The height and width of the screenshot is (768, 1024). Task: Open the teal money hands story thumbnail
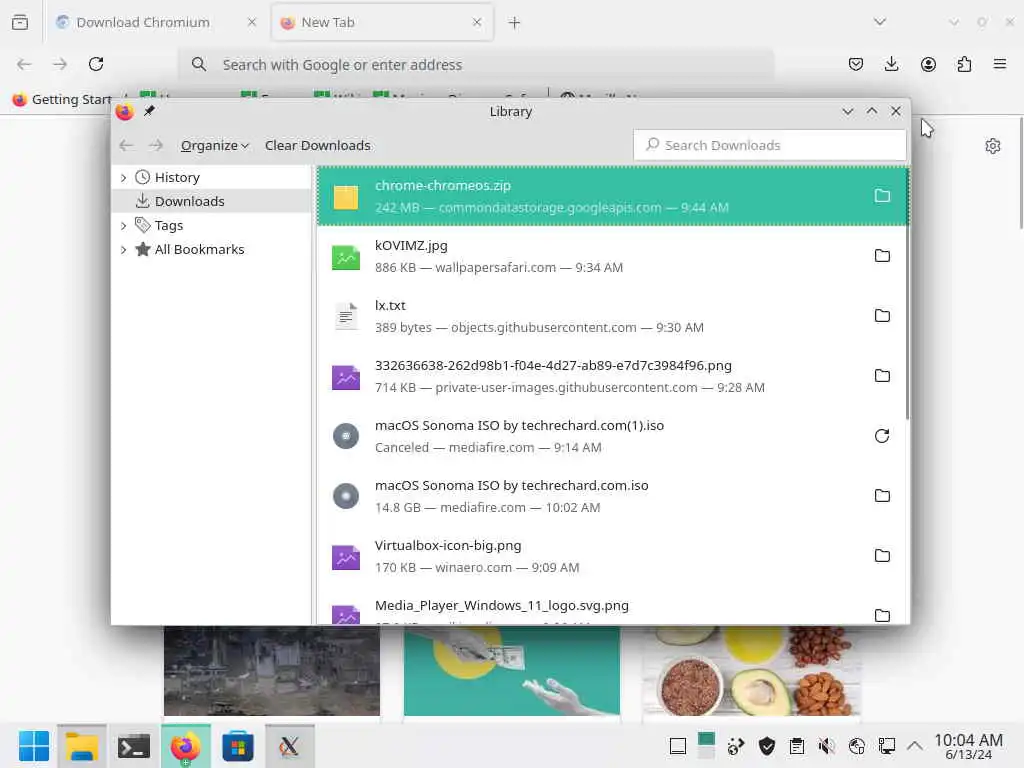pos(512,671)
